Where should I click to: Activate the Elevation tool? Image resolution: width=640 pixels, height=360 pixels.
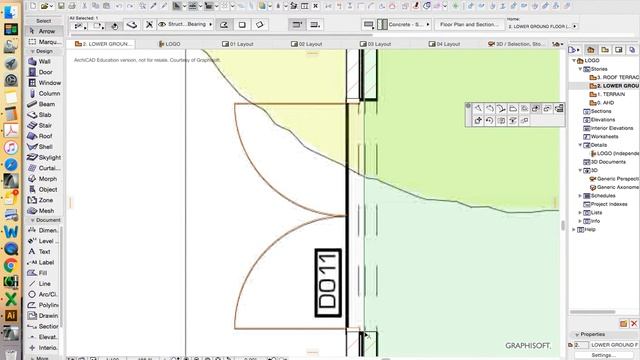pyautogui.click(x=43, y=337)
